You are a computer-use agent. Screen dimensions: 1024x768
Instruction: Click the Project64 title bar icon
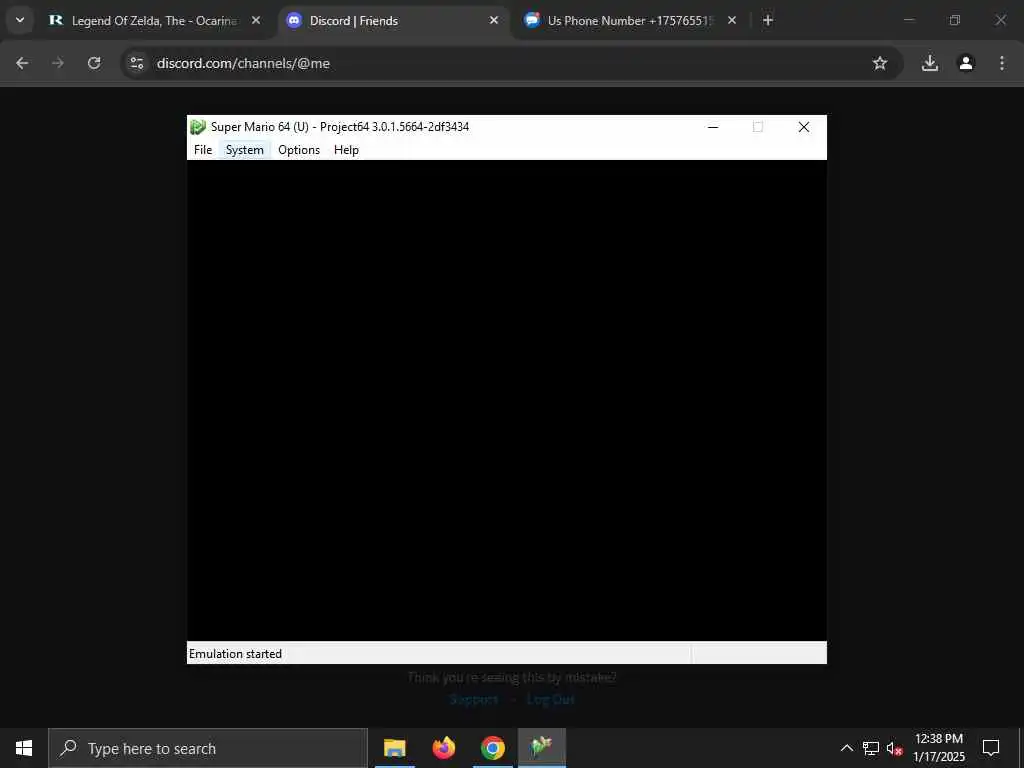[x=198, y=127]
